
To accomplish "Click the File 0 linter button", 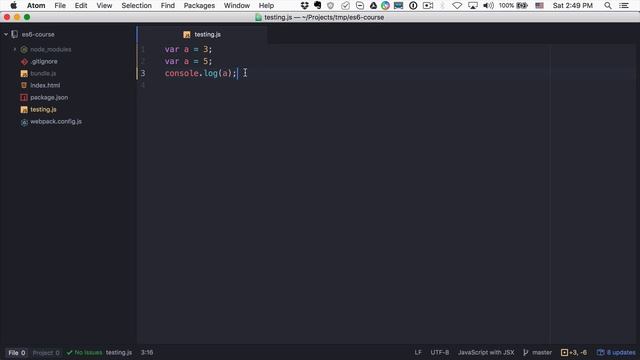I will pyautogui.click(x=17, y=353).
